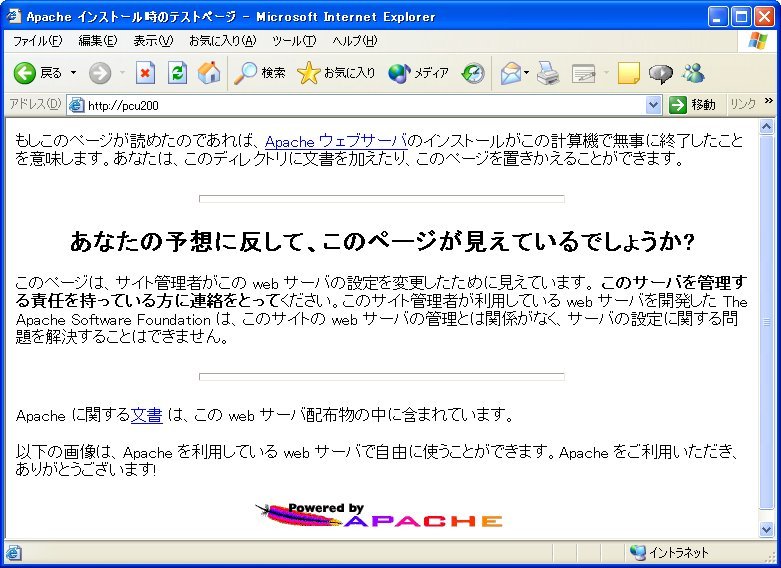Open the History clock icon
Viewport: 781px width, 568px height.
pyautogui.click(x=473, y=74)
